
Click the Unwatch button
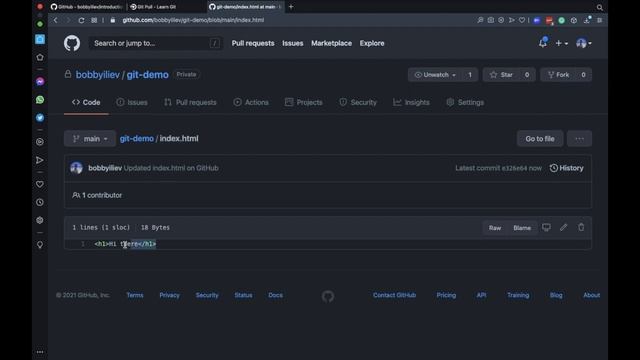[x=435, y=75]
